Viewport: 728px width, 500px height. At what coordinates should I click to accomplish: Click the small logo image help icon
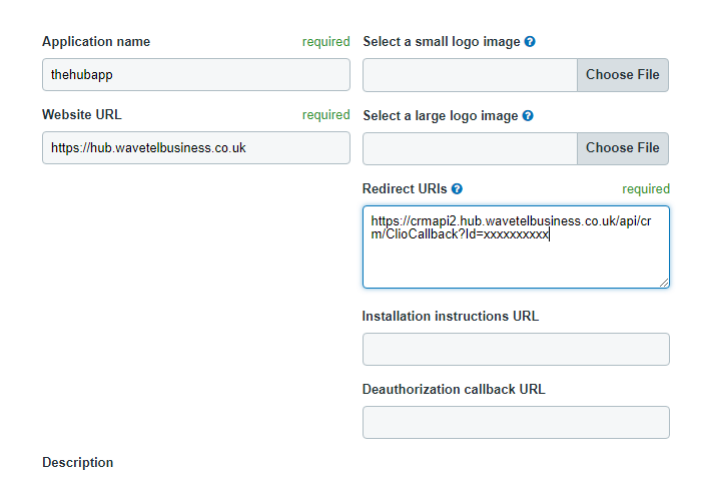(530, 42)
